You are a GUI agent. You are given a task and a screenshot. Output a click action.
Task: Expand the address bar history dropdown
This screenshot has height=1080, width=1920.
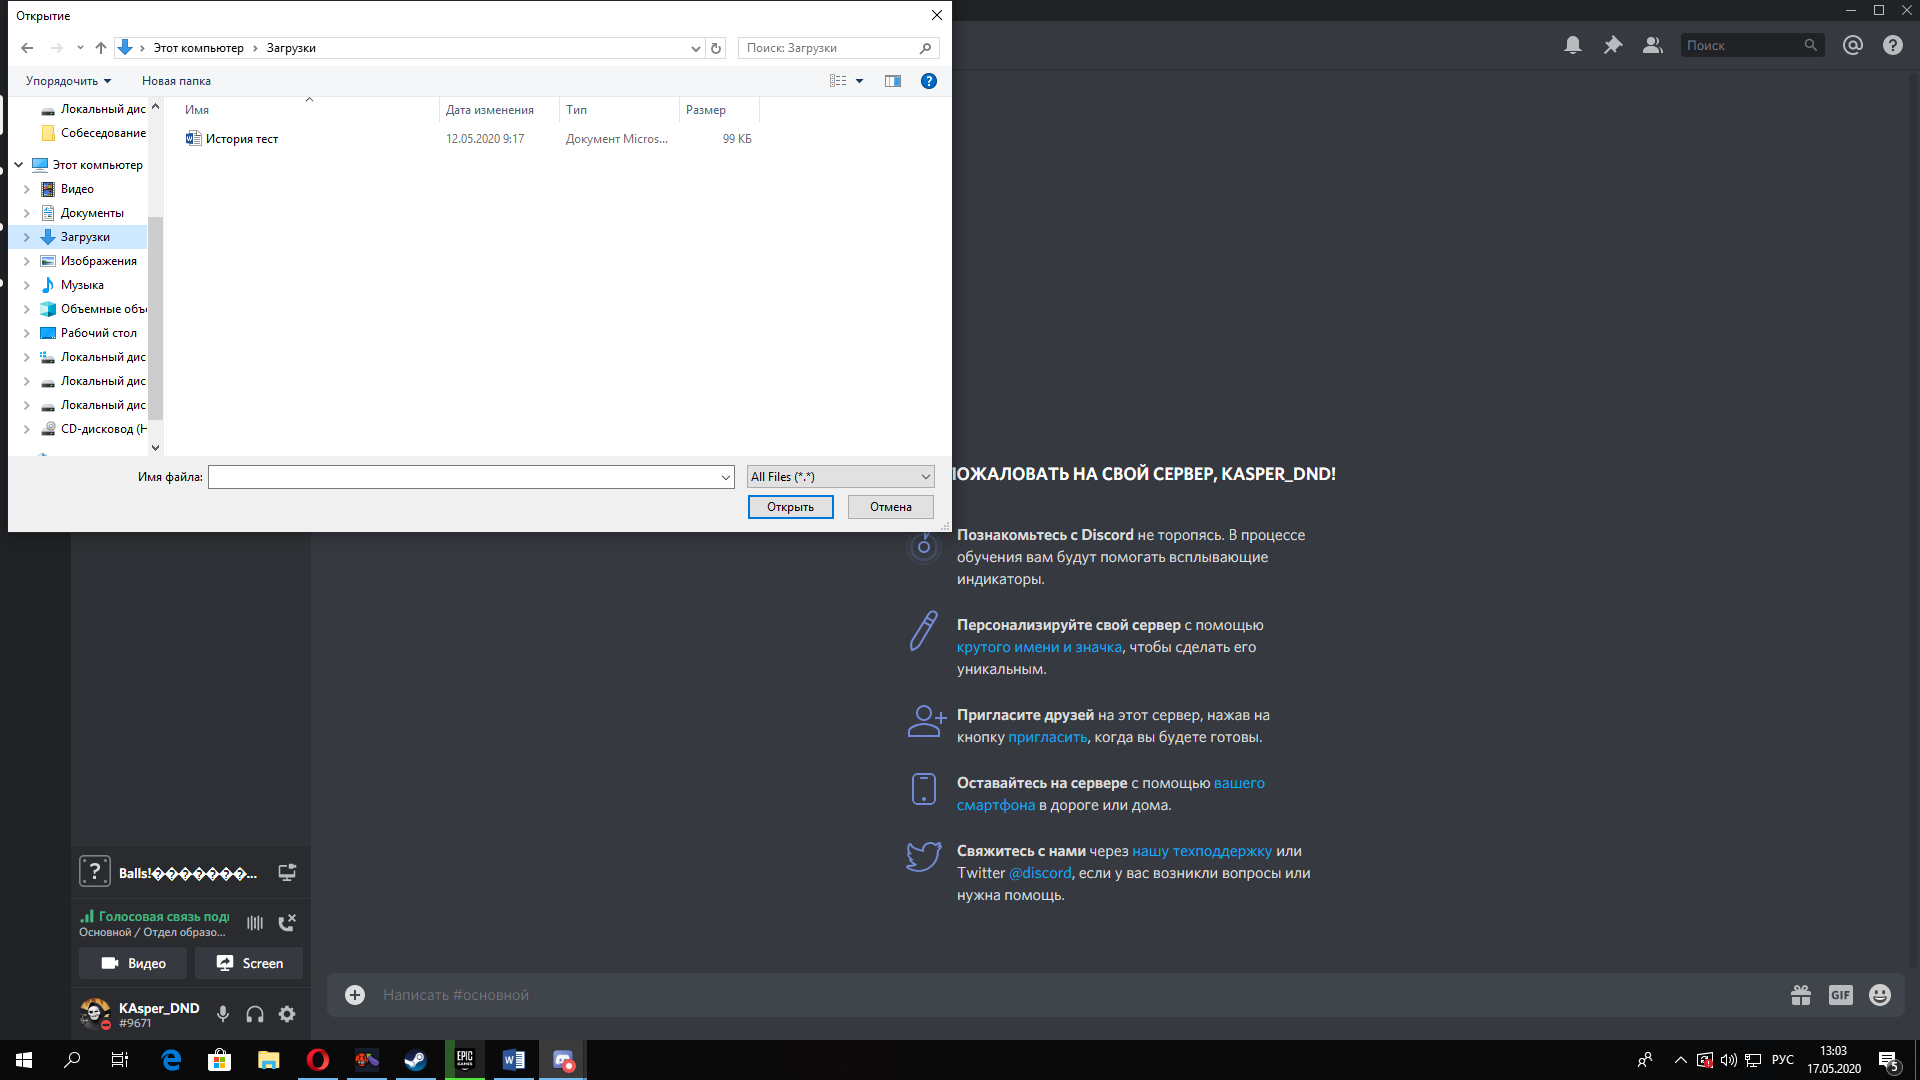(x=696, y=48)
